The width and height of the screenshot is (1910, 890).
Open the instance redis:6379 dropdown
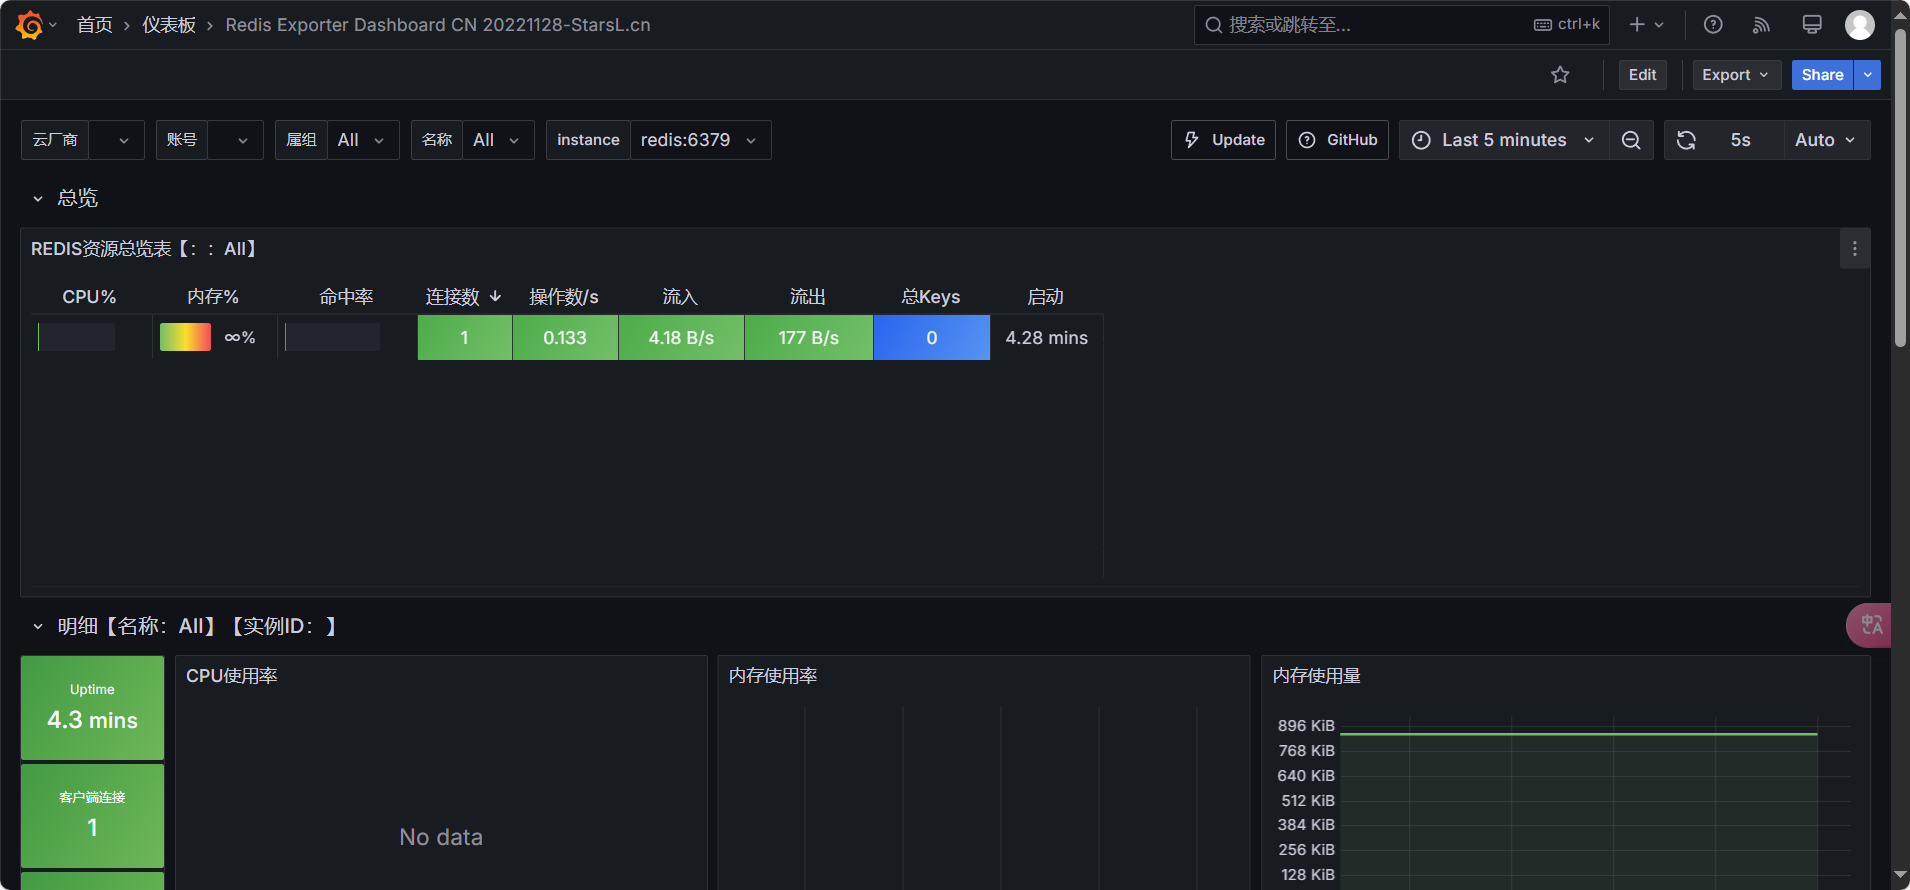pyautogui.click(x=700, y=140)
